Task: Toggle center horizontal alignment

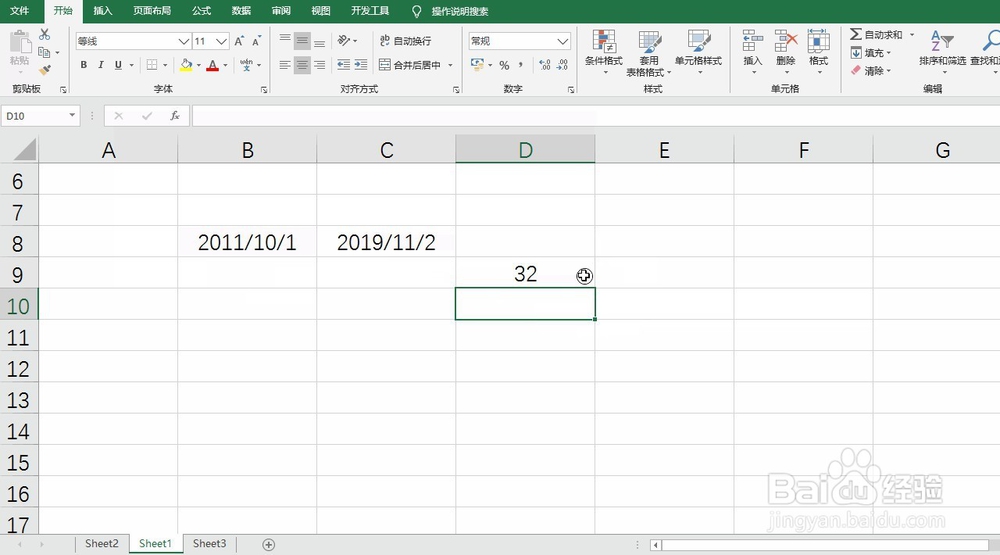Action: (x=302, y=65)
